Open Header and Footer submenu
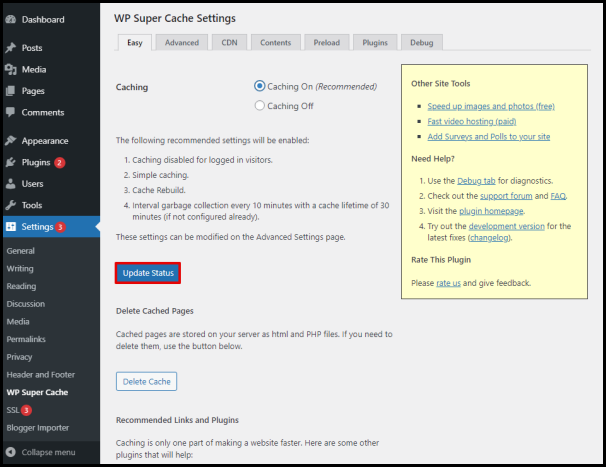 click(41, 375)
